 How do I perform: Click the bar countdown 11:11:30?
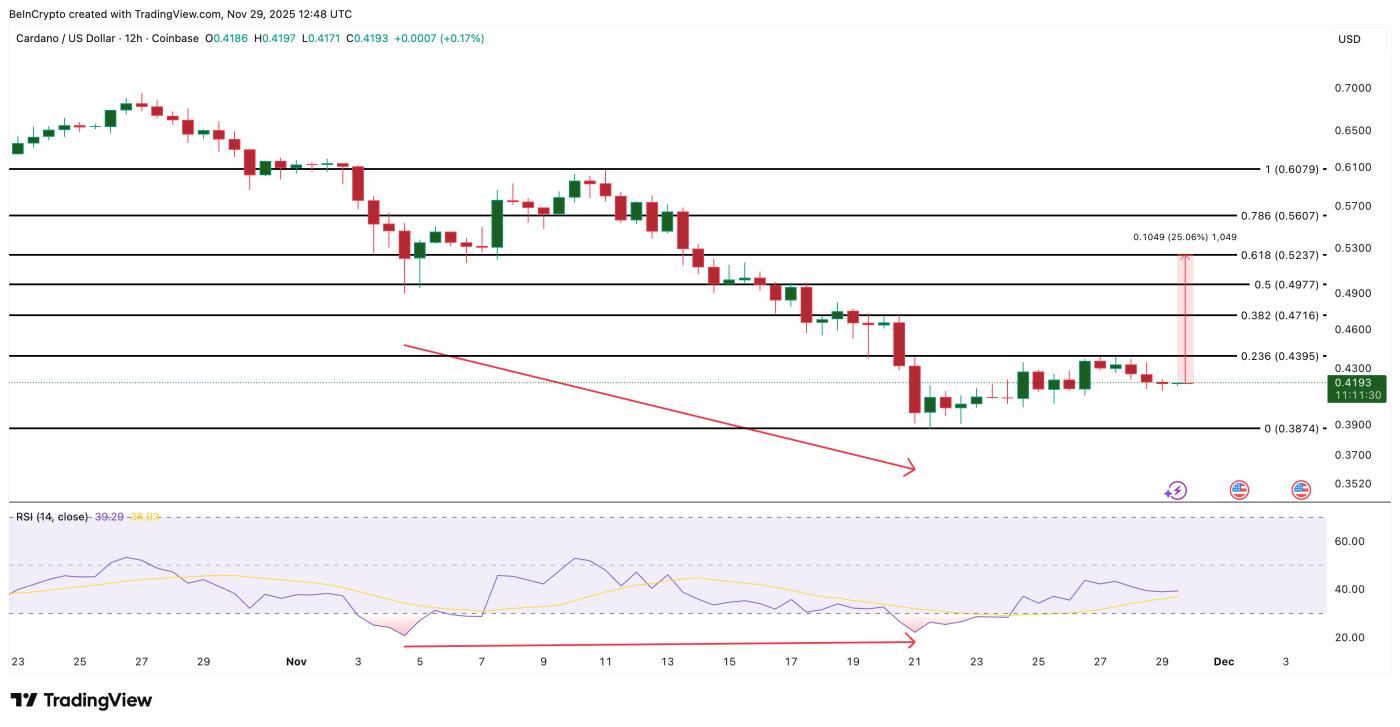click(1356, 395)
